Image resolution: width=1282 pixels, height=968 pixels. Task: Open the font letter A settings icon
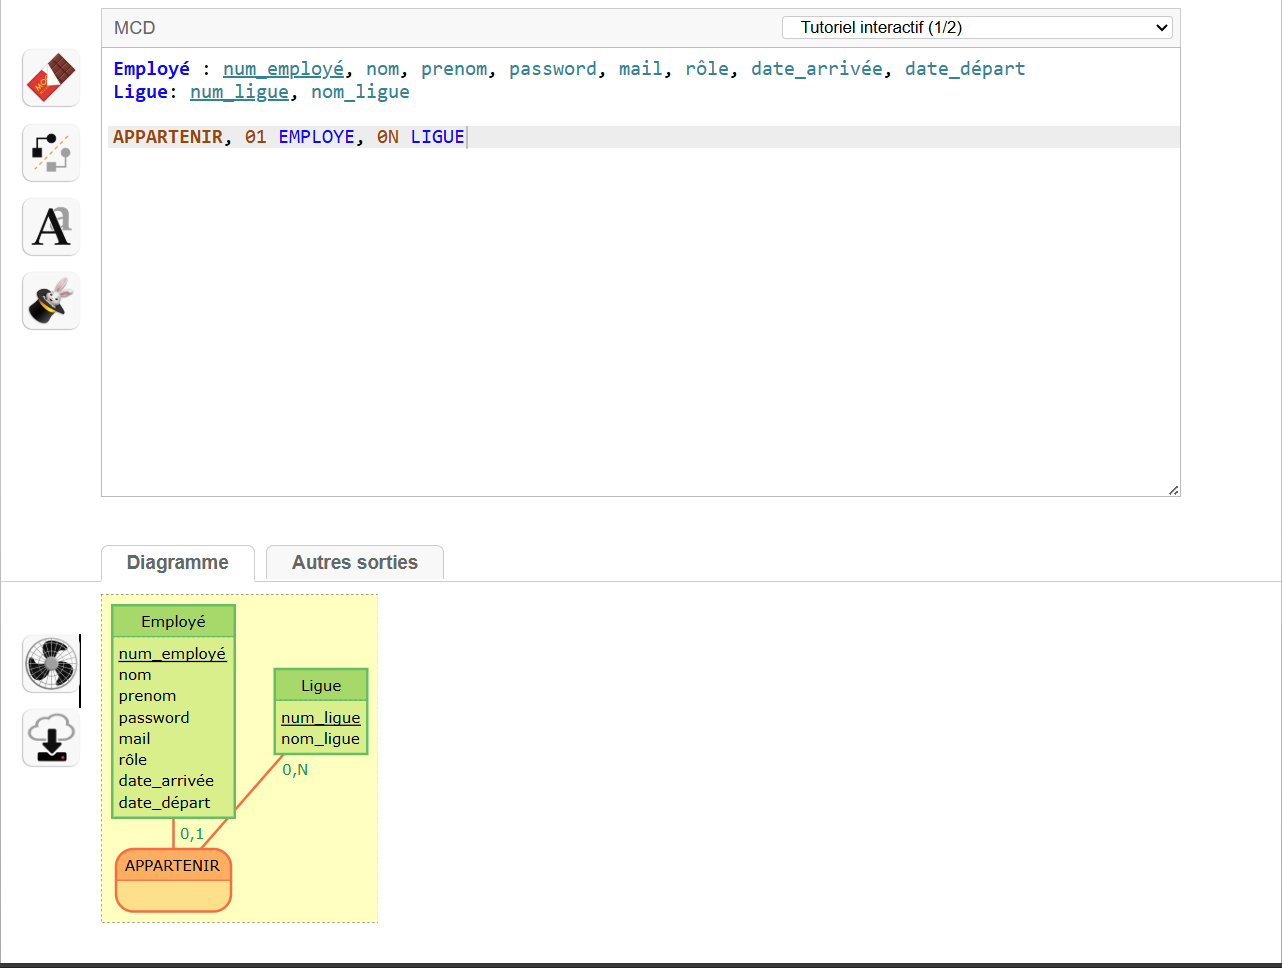tap(51, 227)
